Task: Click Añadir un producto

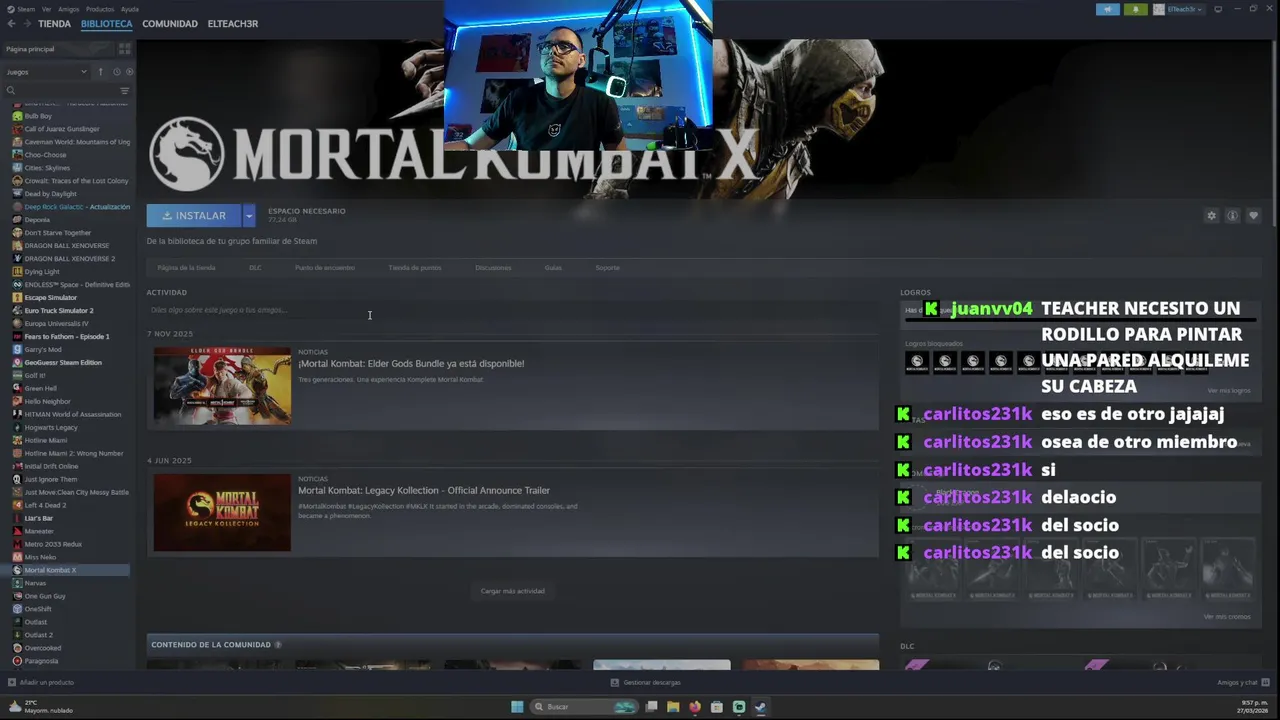Action: 41,682
